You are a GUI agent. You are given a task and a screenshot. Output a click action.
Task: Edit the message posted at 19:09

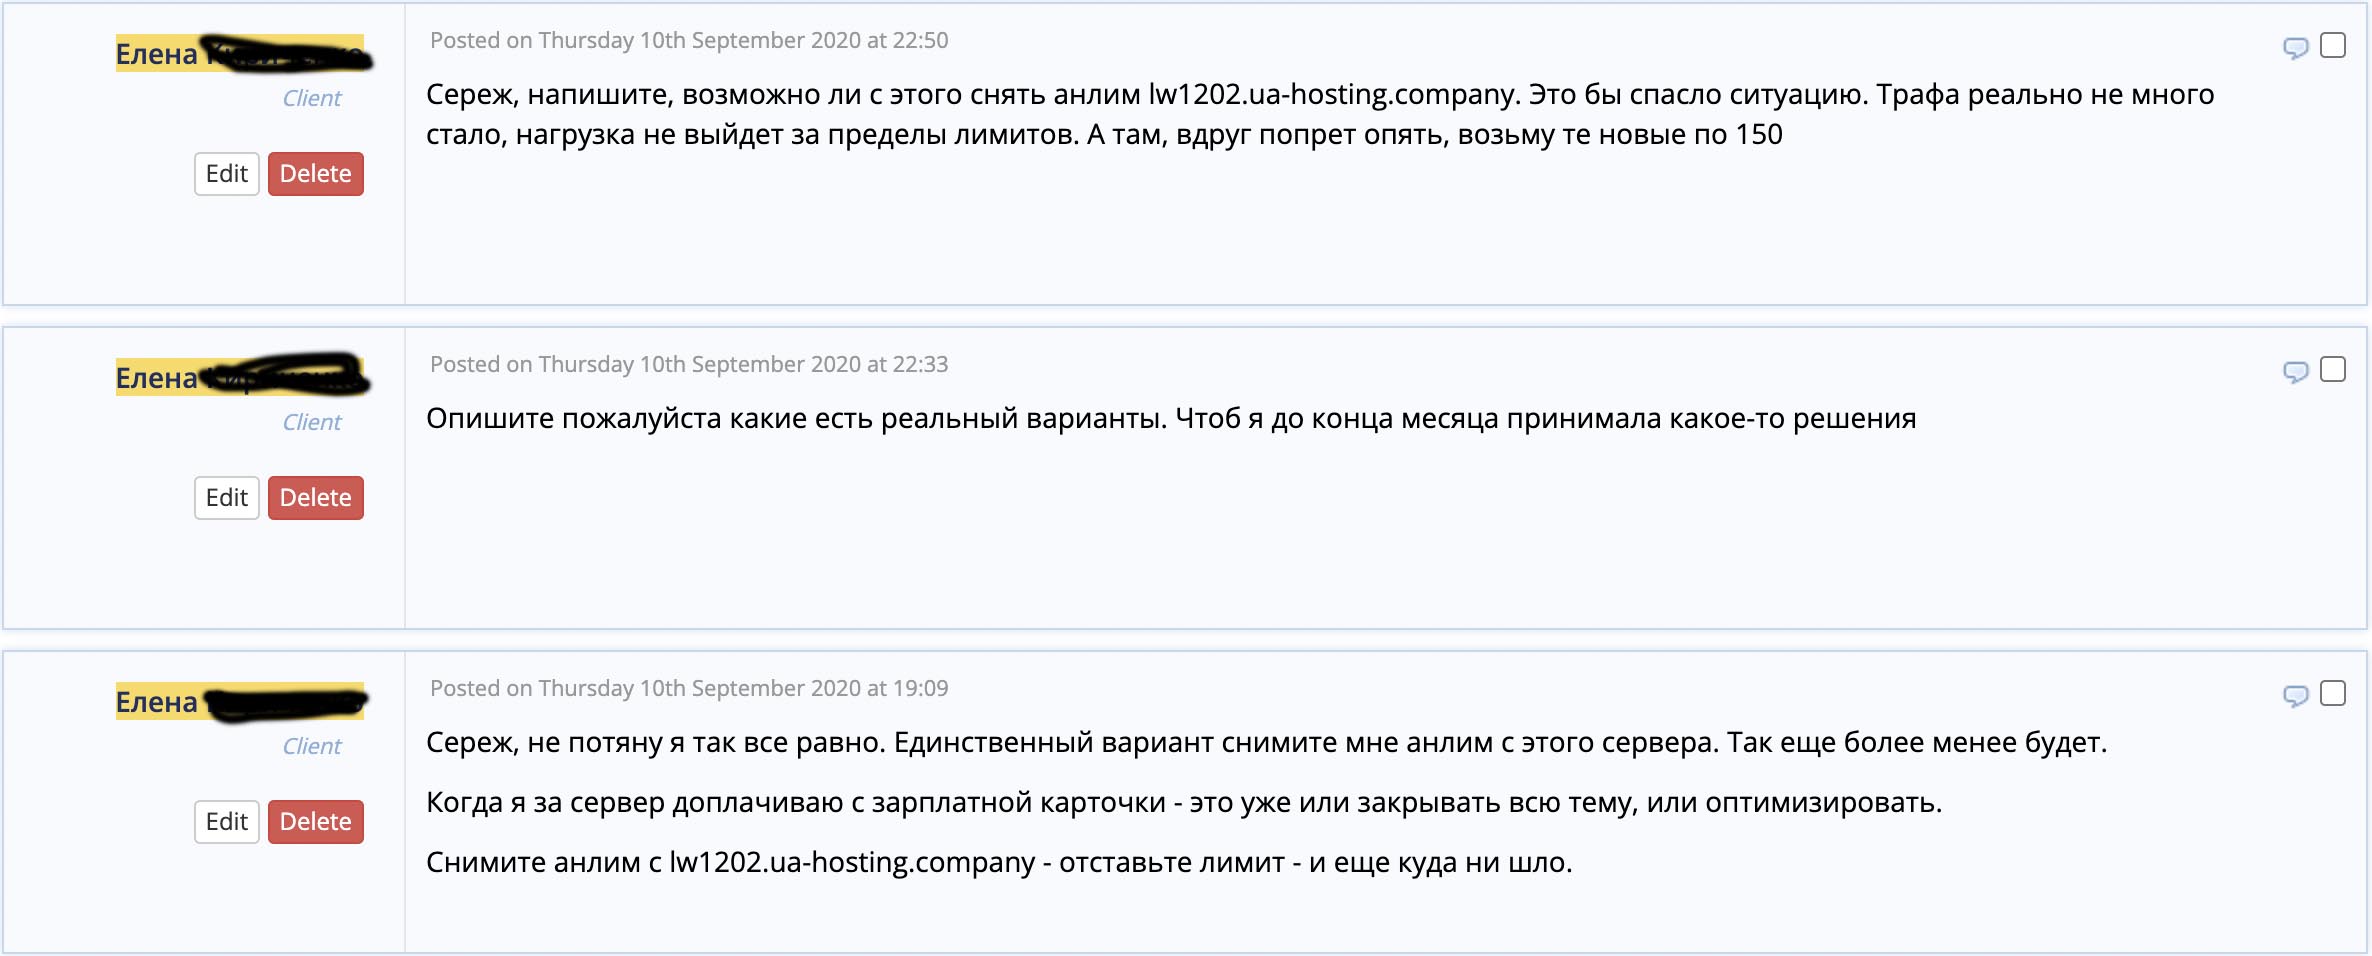tap(227, 822)
